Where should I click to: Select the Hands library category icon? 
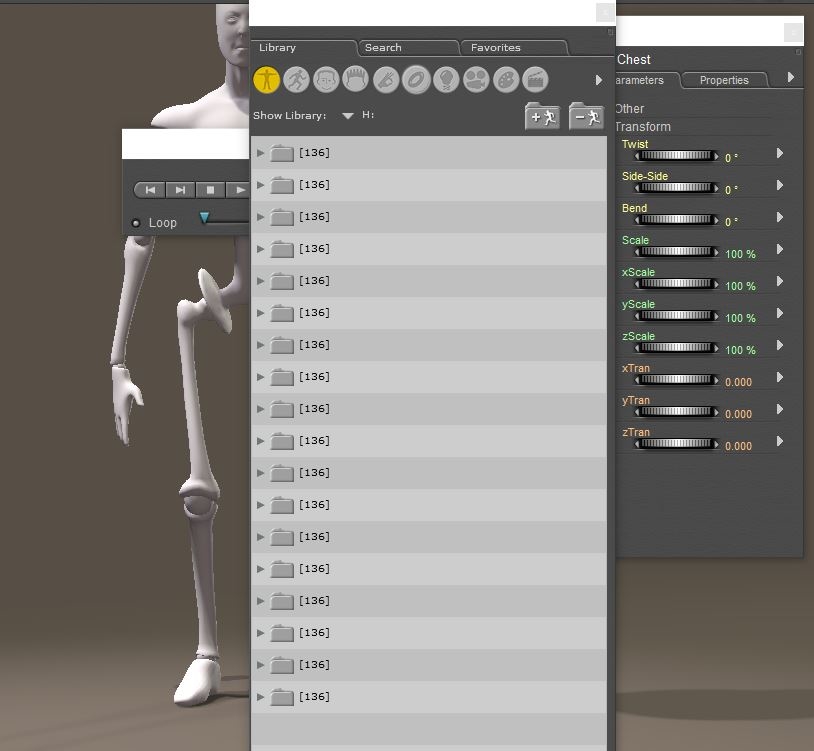click(x=386, y=79)
